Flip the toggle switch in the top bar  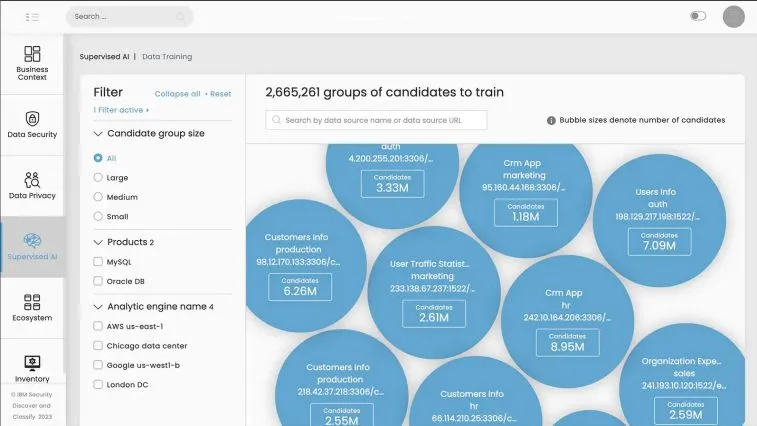698,16
